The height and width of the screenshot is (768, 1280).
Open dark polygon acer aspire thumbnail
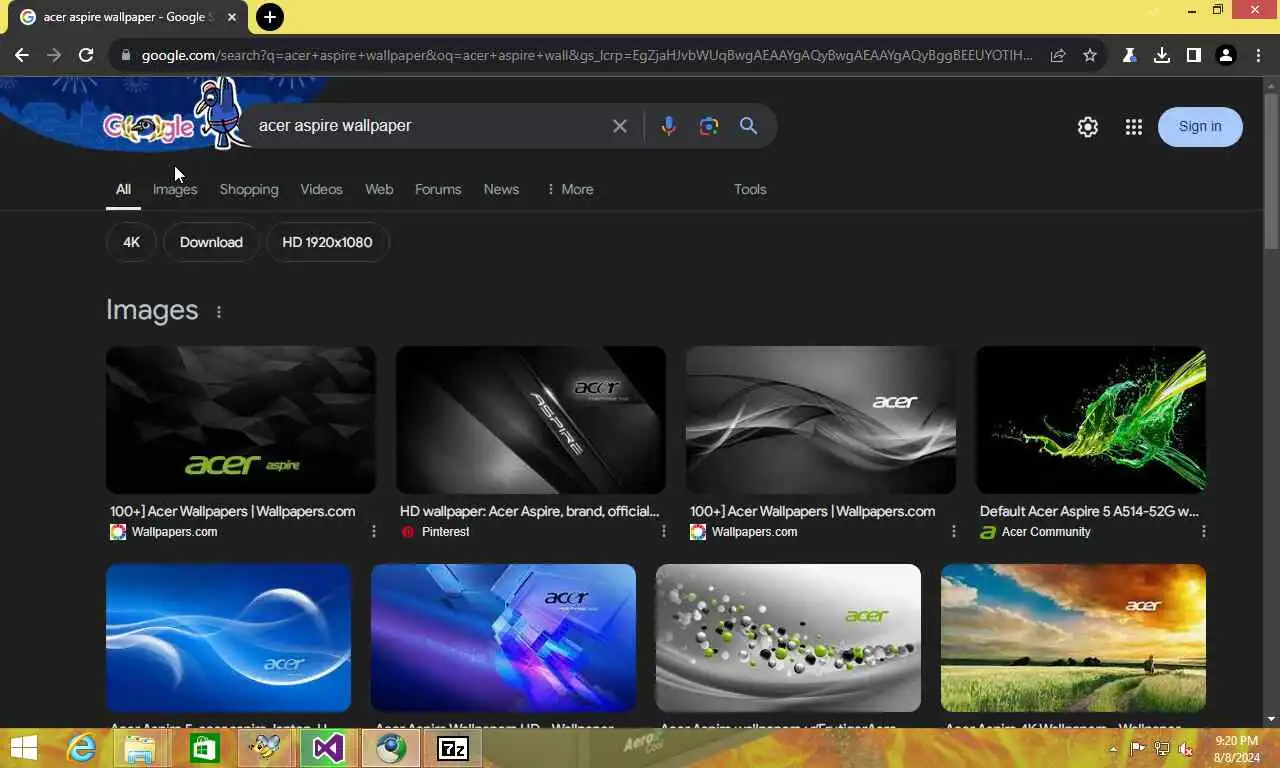coord(241,420)
